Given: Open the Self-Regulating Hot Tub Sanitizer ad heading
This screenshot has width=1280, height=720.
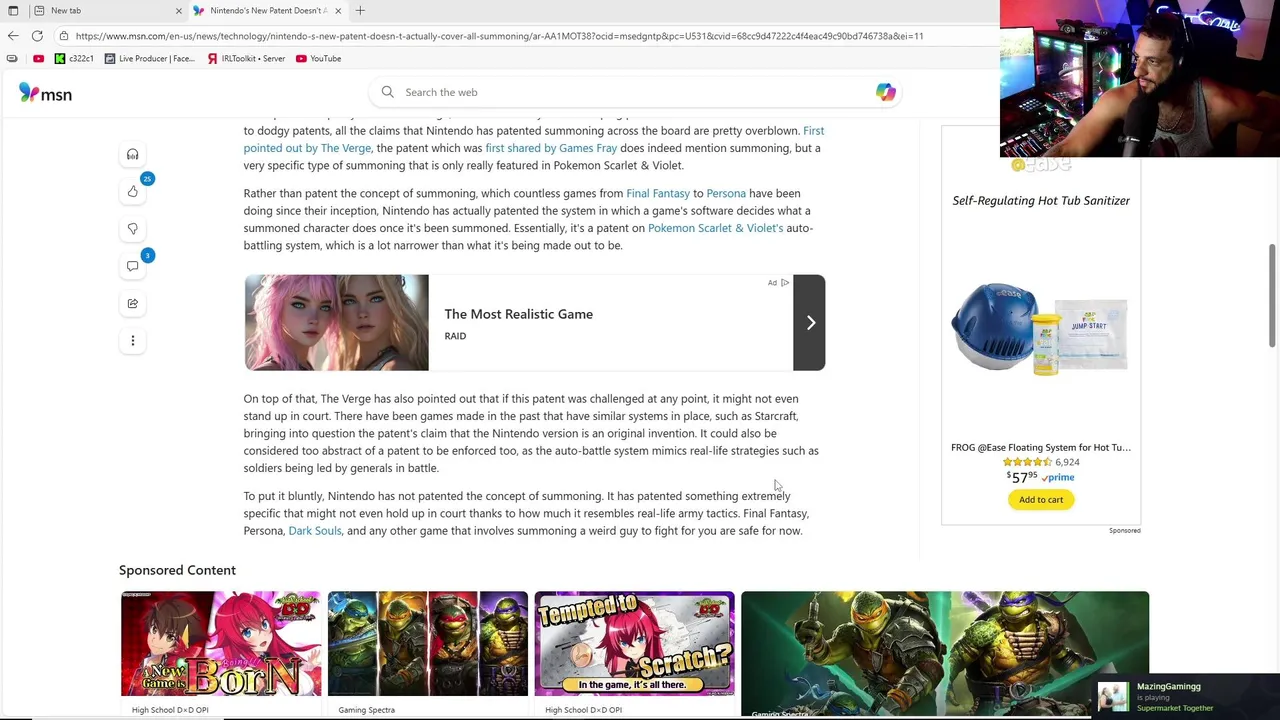Looking at the screenshot, I should pos(1041,200).
